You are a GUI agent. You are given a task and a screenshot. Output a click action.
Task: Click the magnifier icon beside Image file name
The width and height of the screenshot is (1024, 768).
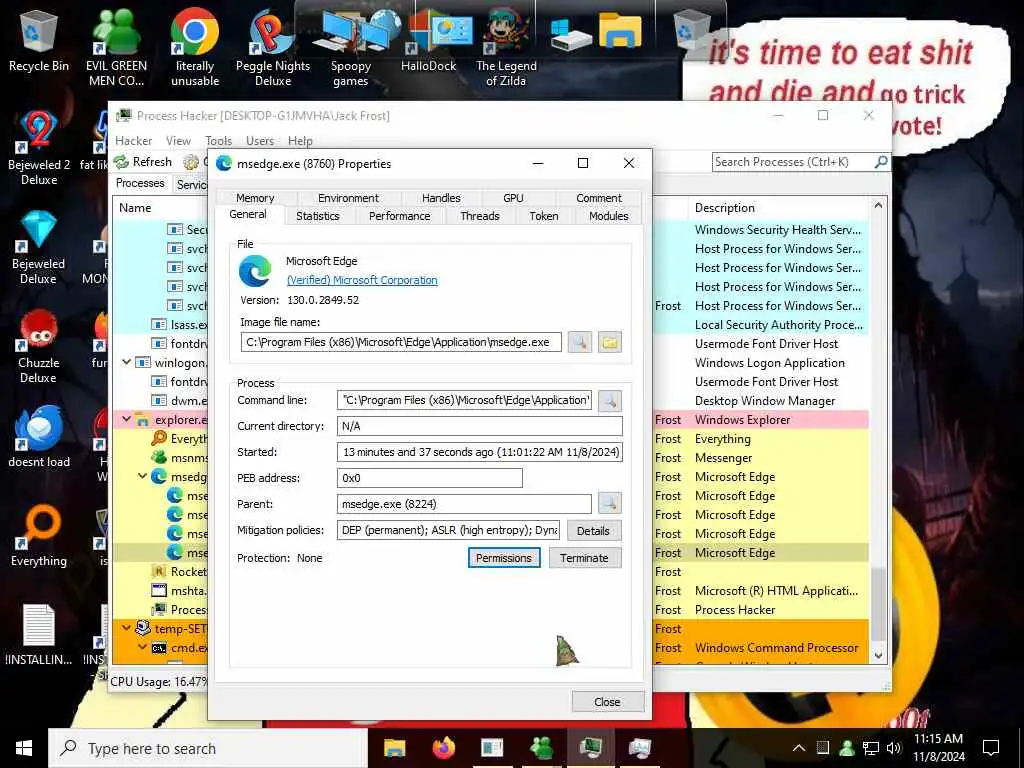point(579,342)
